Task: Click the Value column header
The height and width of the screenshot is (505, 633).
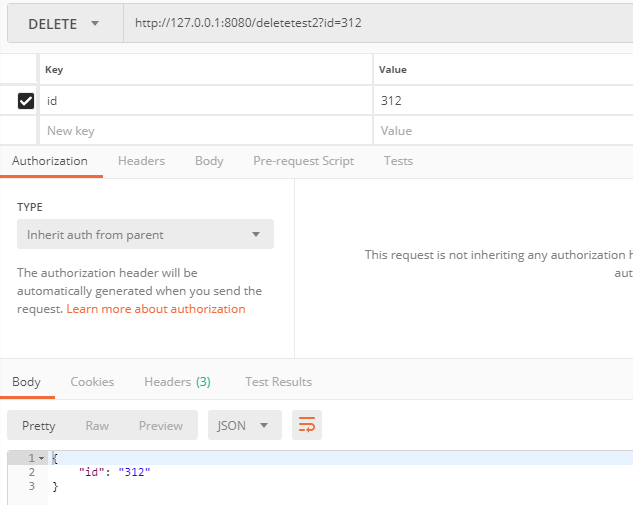Action: (x=392, y=70)
